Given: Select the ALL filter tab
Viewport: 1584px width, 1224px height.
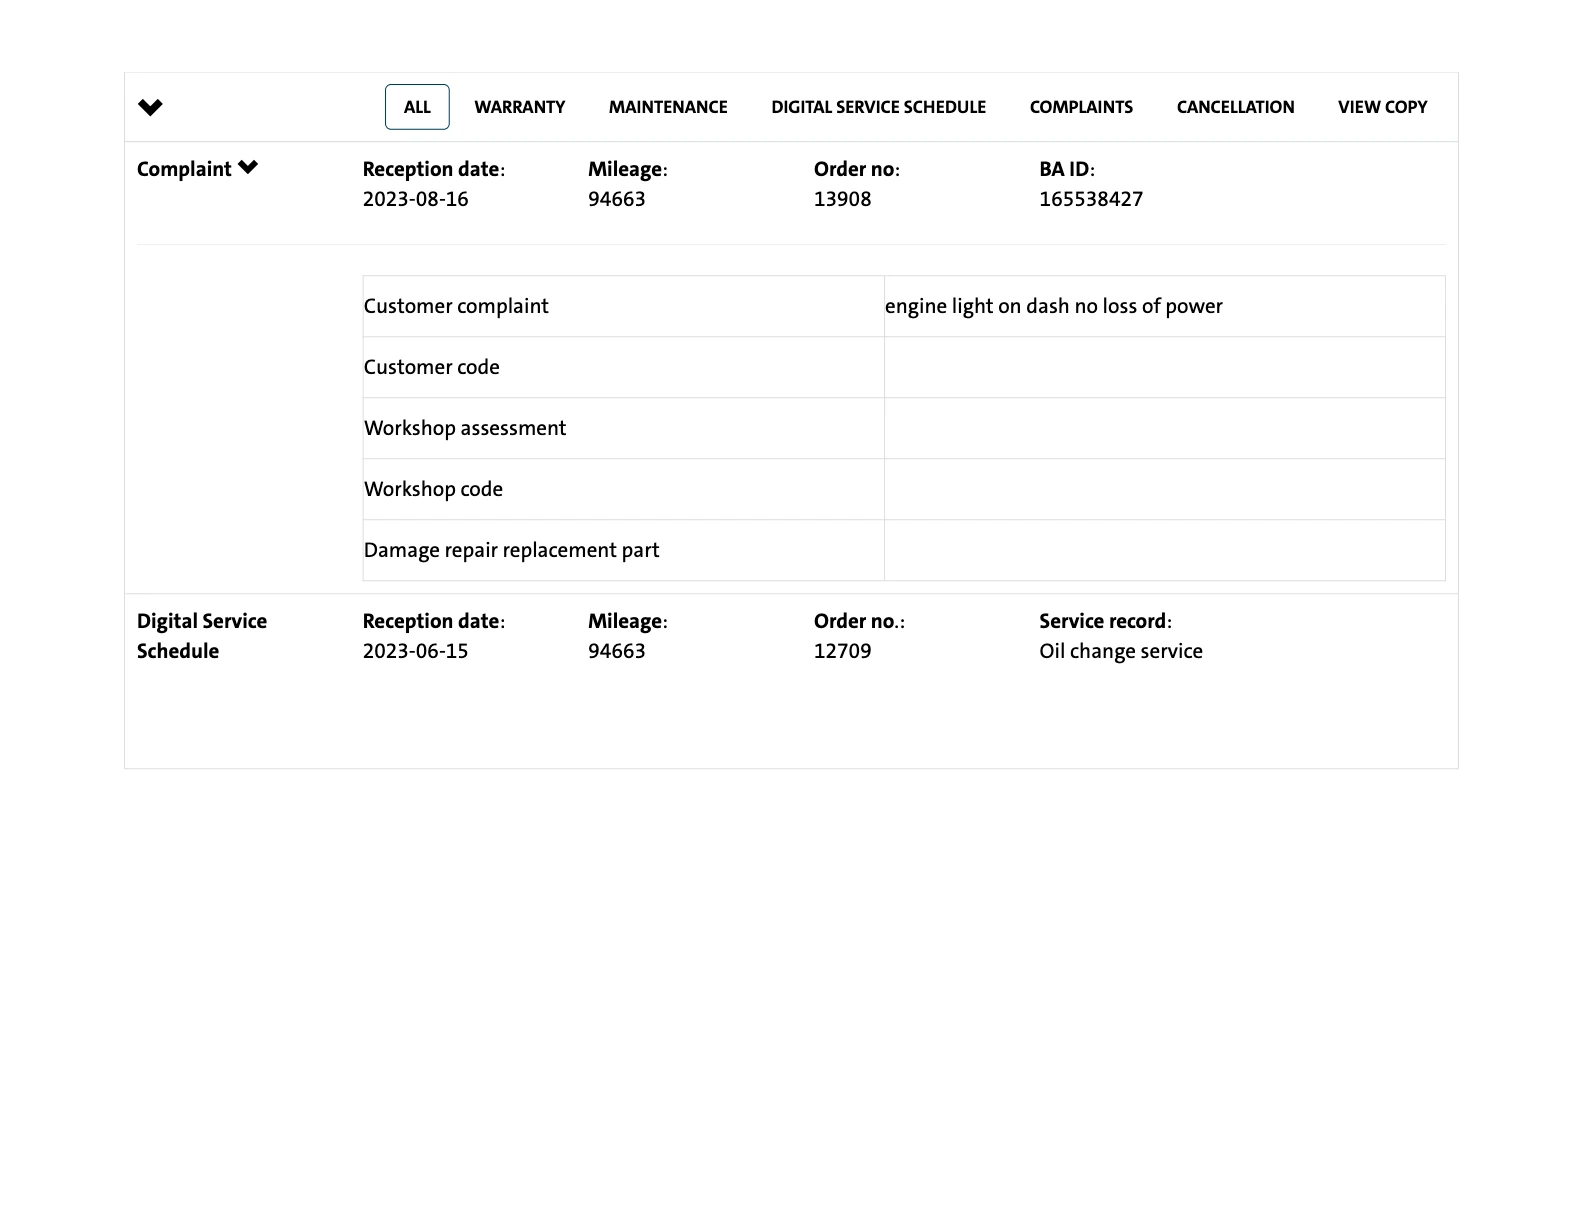Looking at the screenshot, I should pos(417,107).
